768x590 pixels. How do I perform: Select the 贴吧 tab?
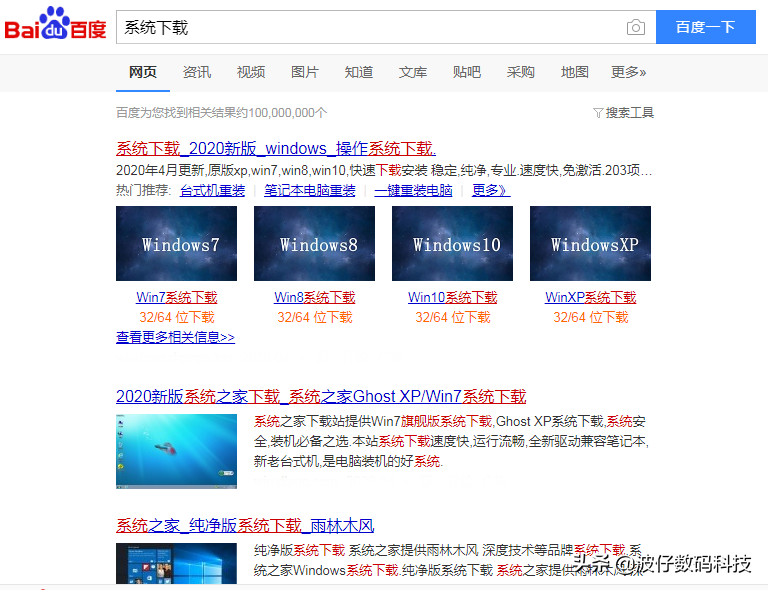point(467,72)
